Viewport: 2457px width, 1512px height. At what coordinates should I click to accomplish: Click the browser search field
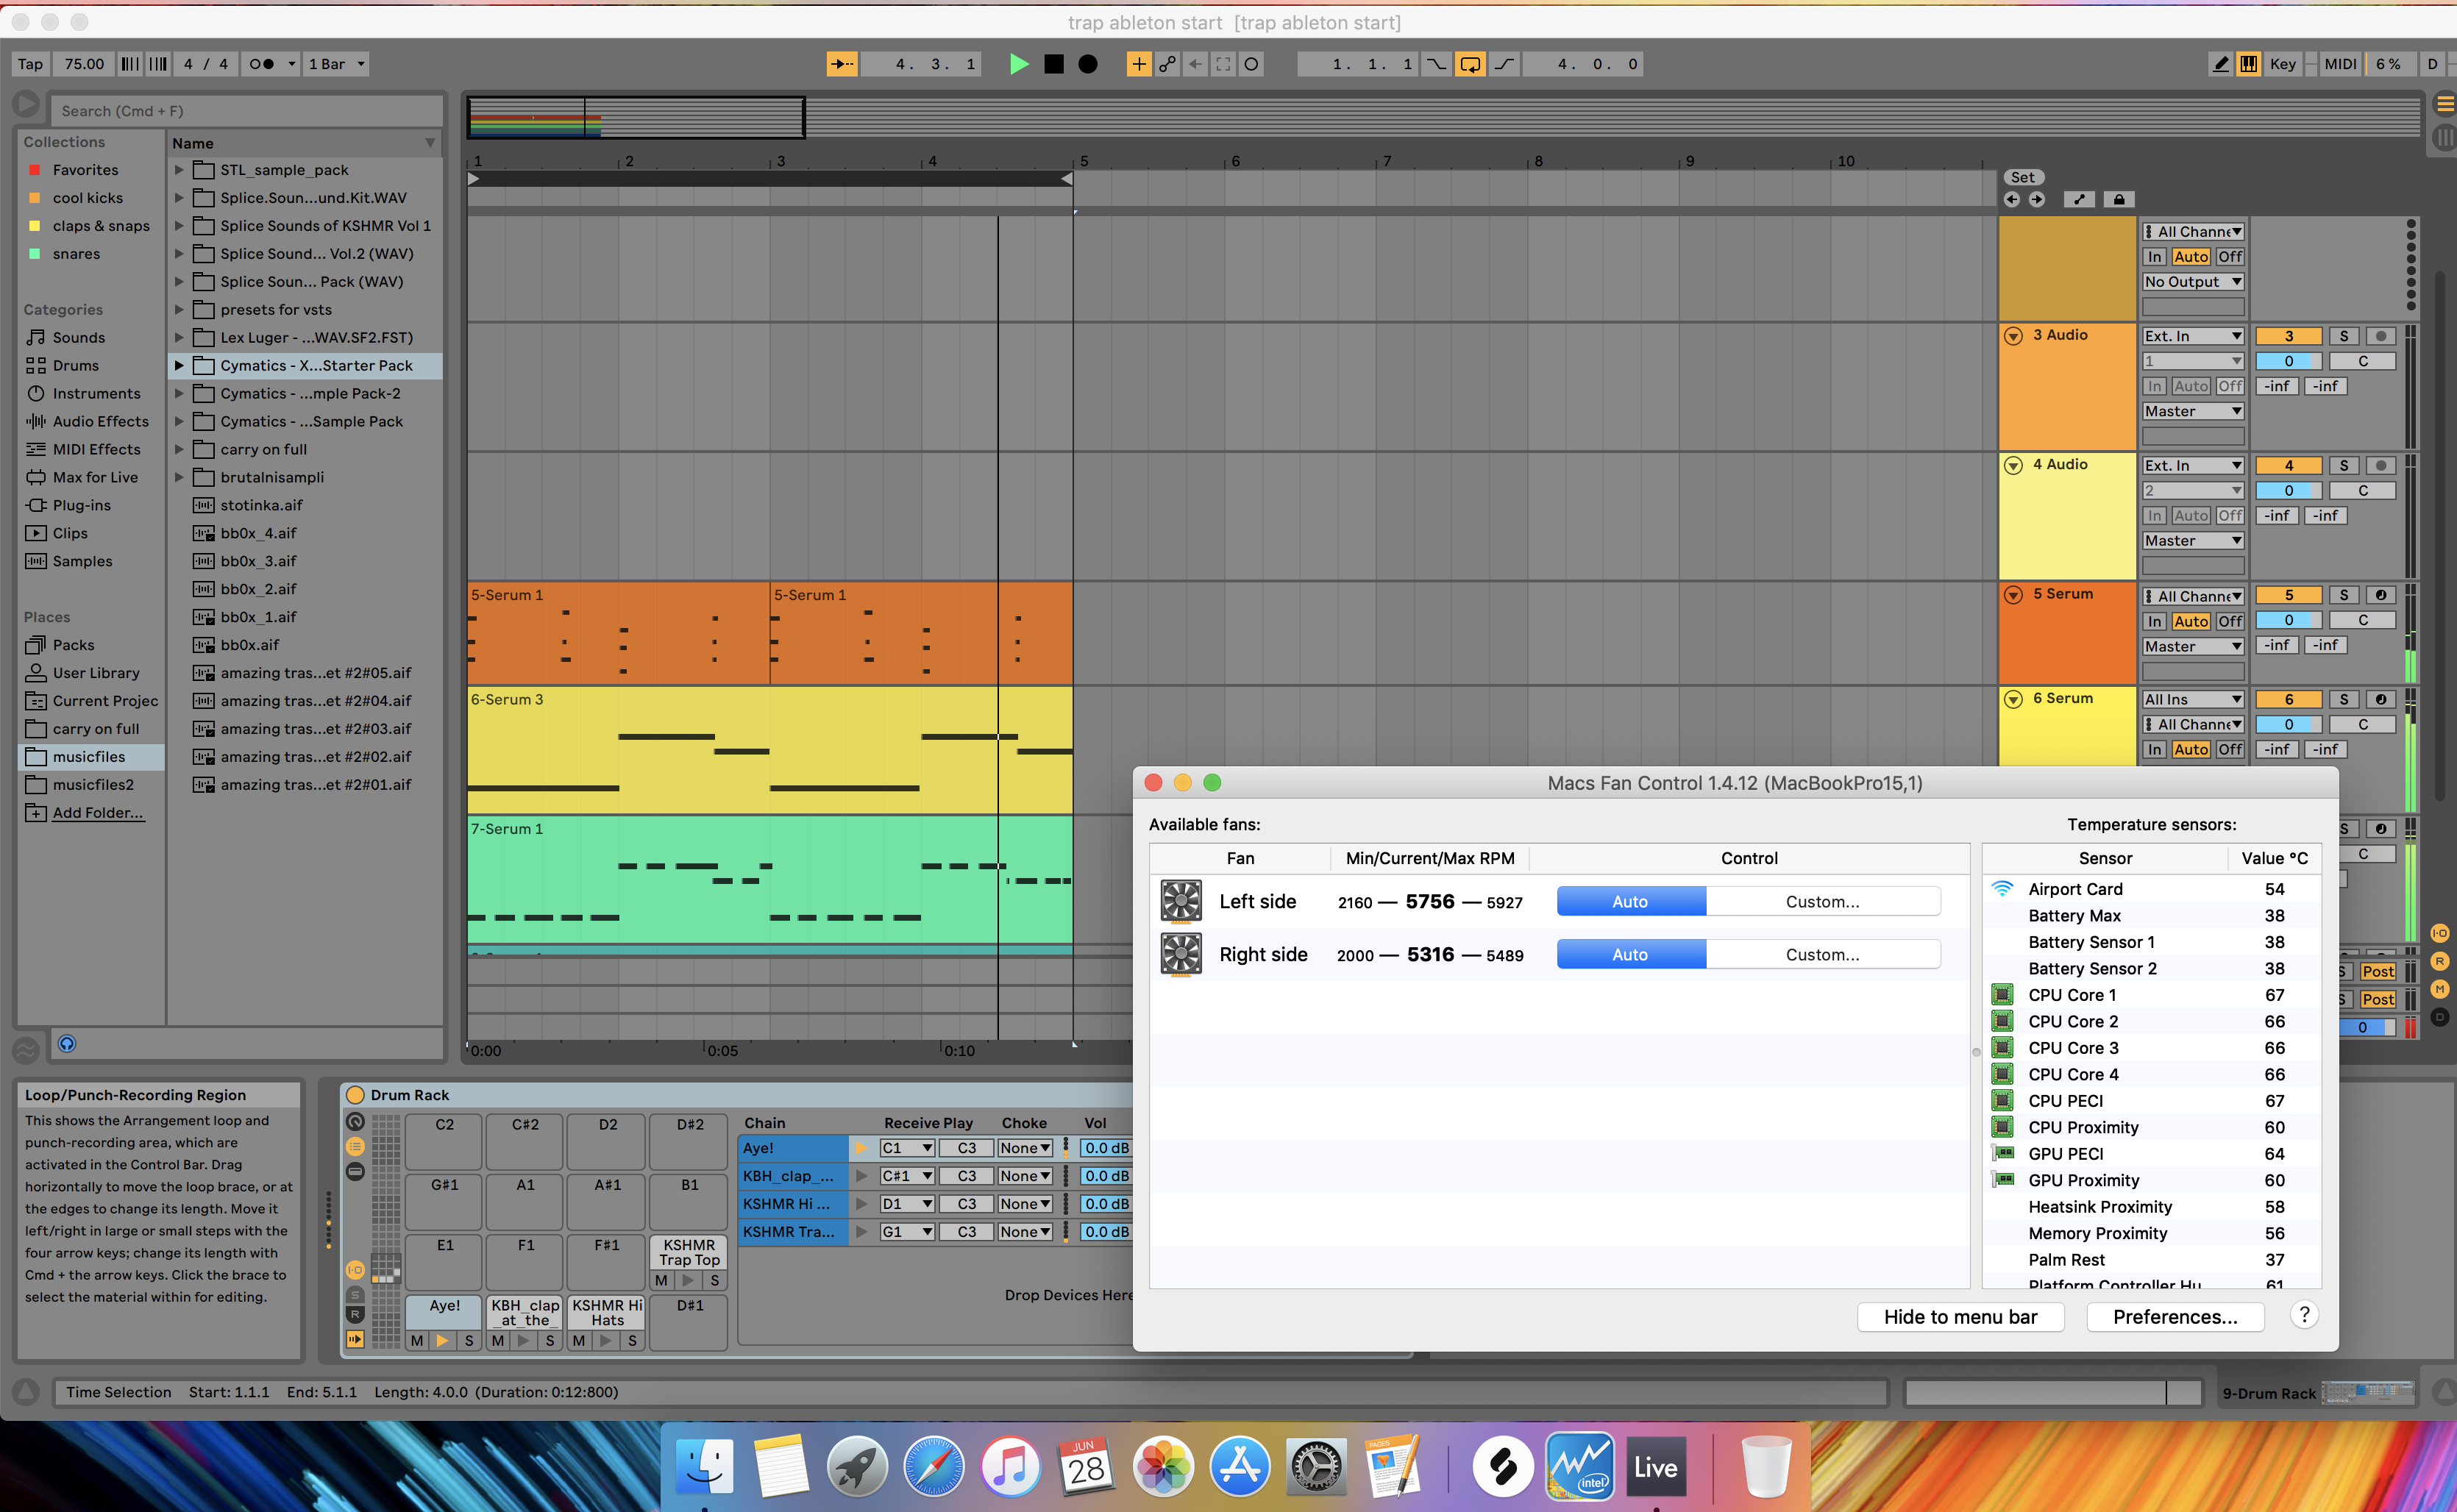tap(246, 111)
